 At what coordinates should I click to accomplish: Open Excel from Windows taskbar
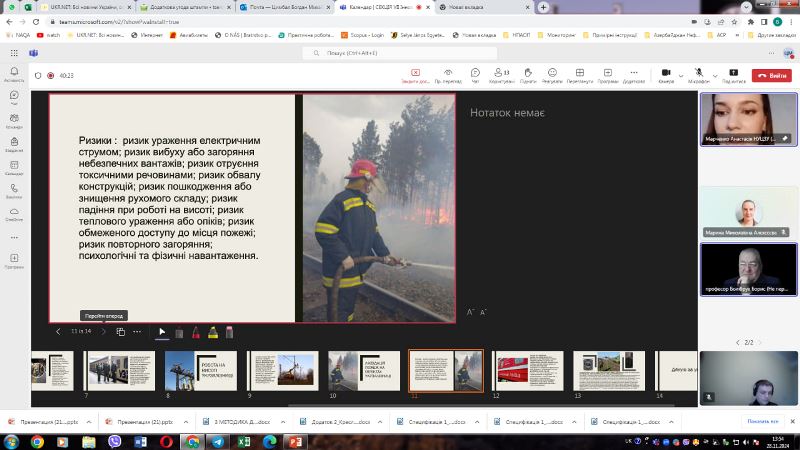pos(244,442)
